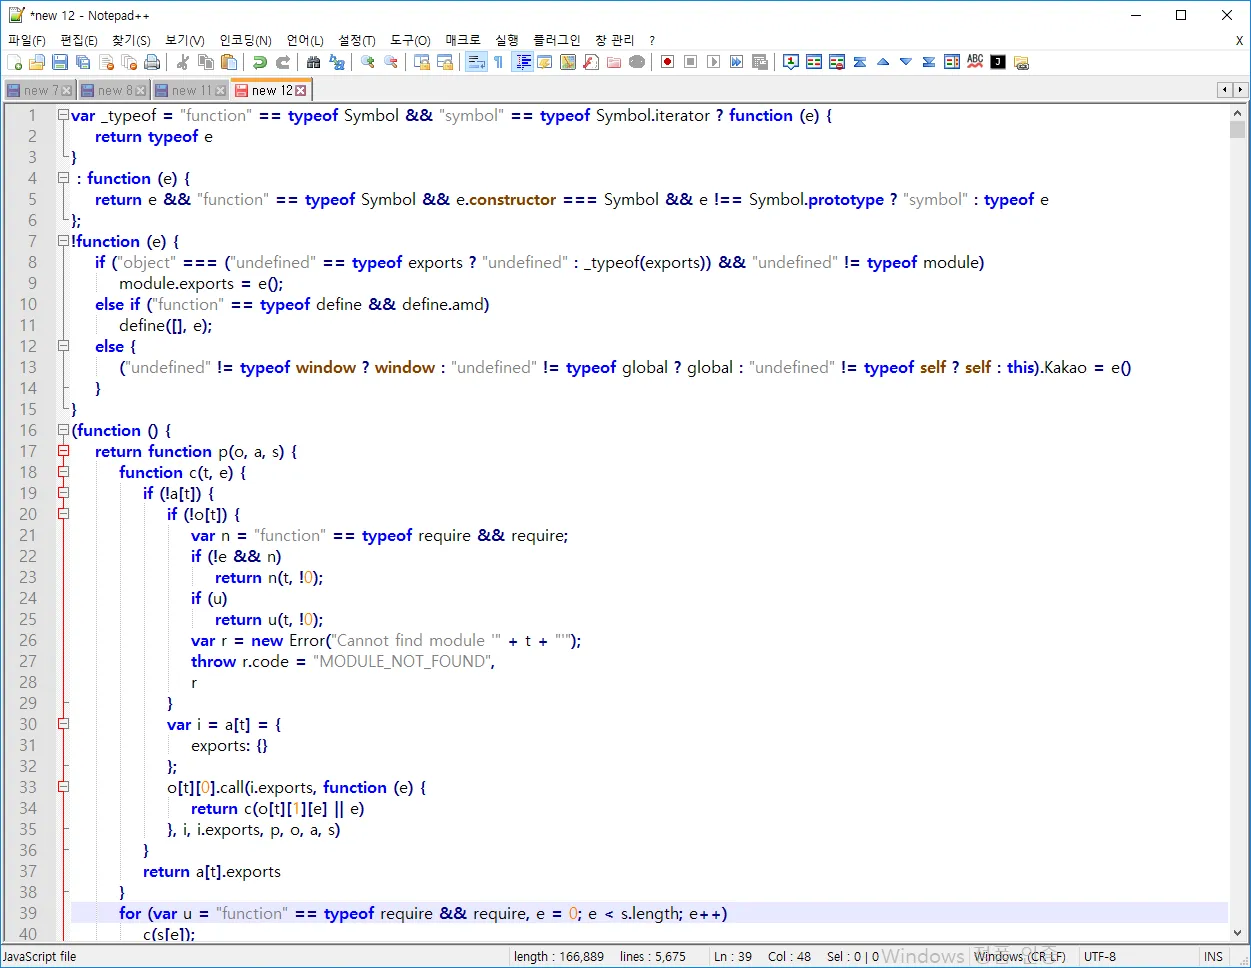Click the UTF-8 encoding status field
The height and width of the screenshot is (968, 1251).
point(1100,956)
